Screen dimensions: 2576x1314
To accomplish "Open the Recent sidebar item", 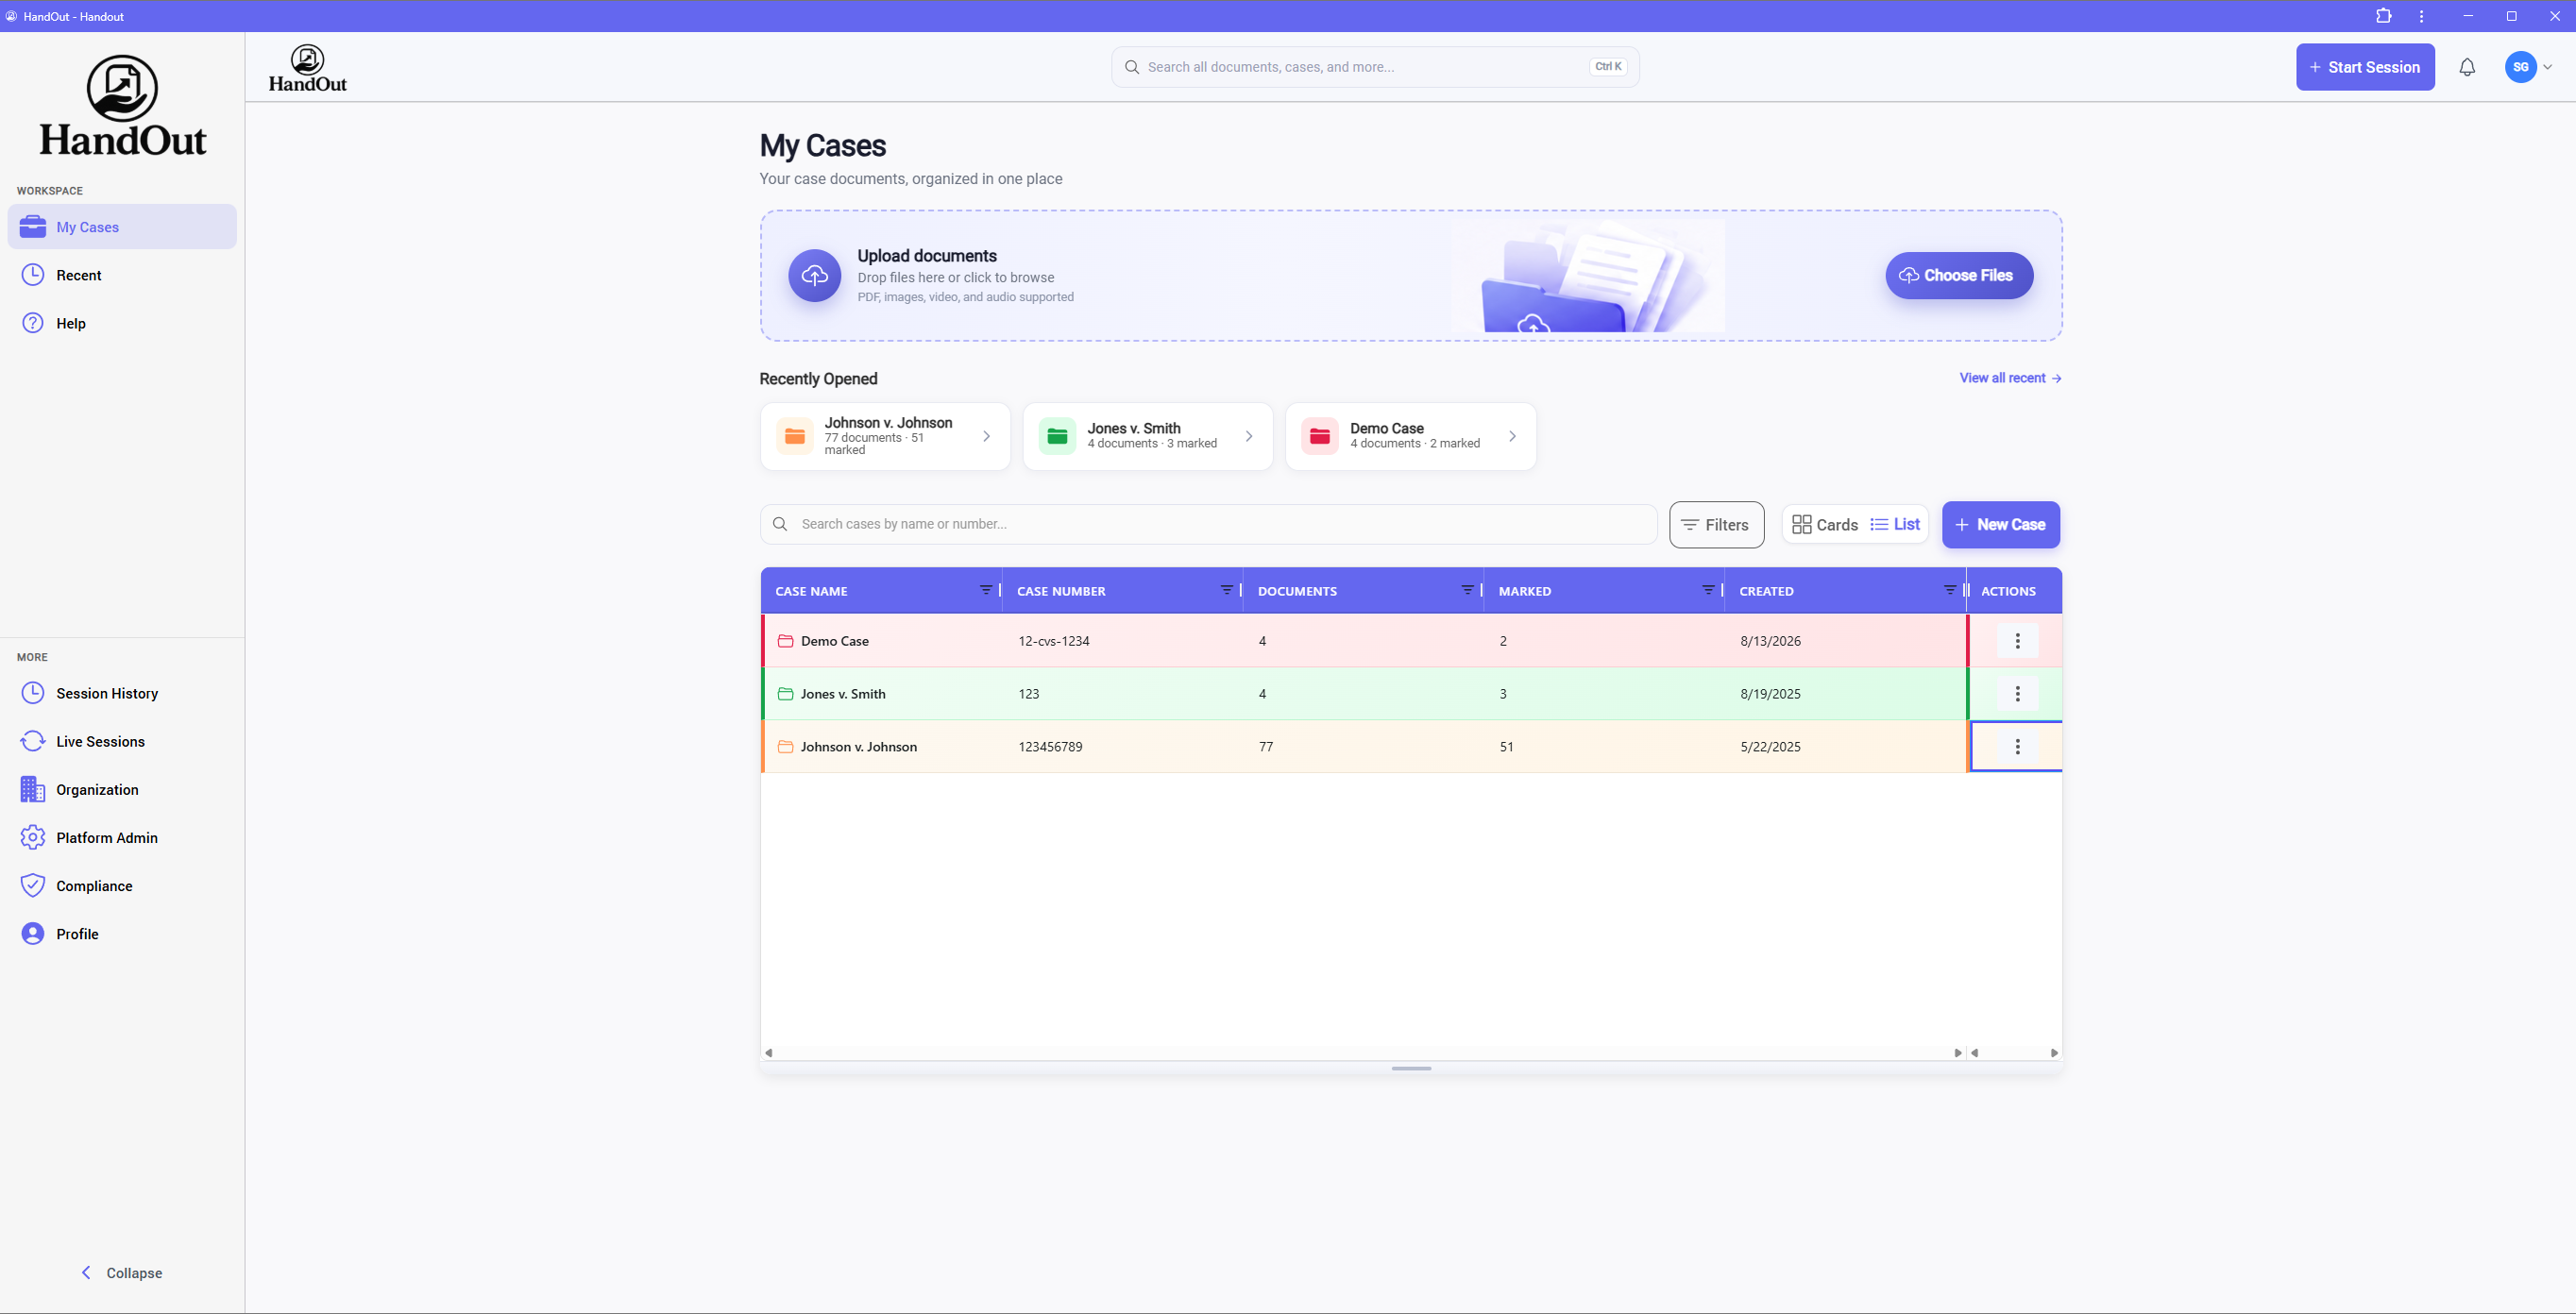I will [x=122, y=275].
